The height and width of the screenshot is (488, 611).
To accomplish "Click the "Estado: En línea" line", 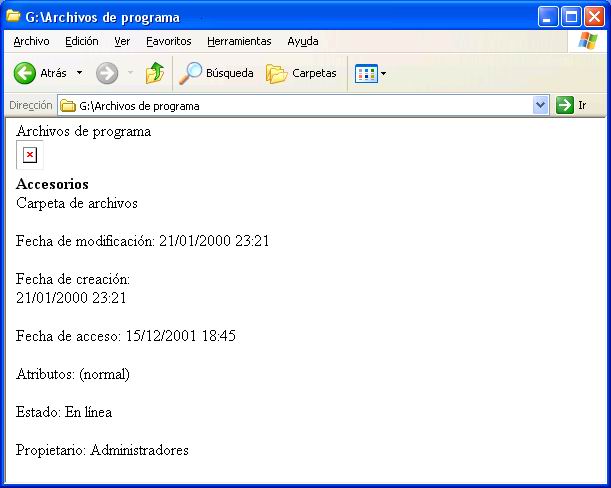I will [64, 412].
